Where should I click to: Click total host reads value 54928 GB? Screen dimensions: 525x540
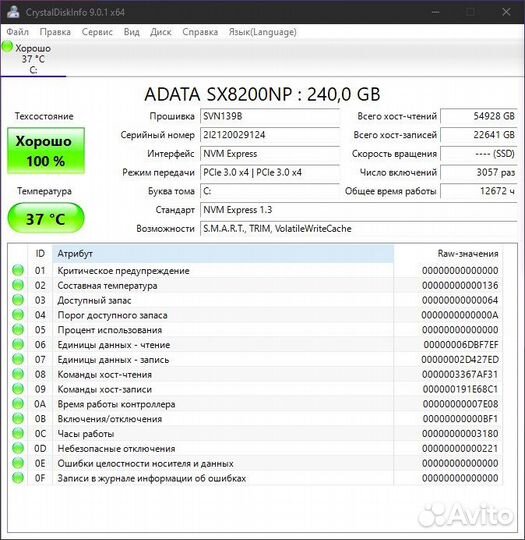(478, 116)
